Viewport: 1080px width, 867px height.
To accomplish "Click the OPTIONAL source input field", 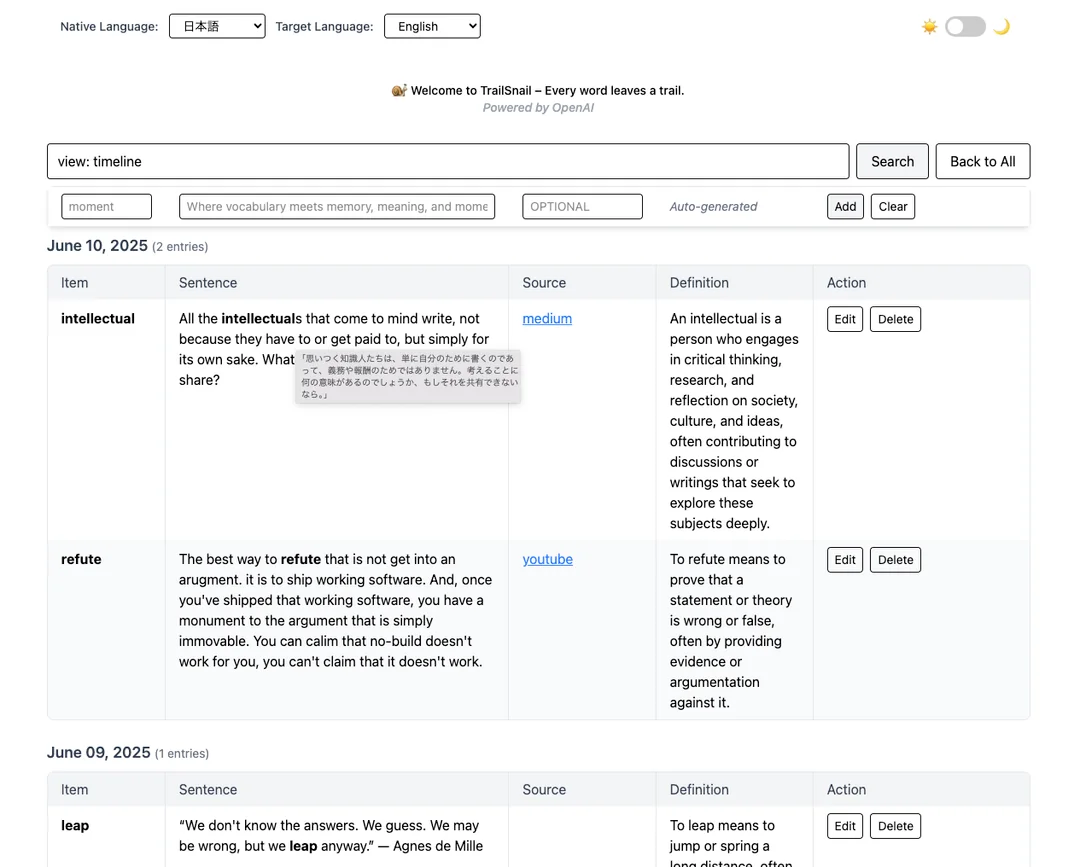I will [x=582, y=207].
